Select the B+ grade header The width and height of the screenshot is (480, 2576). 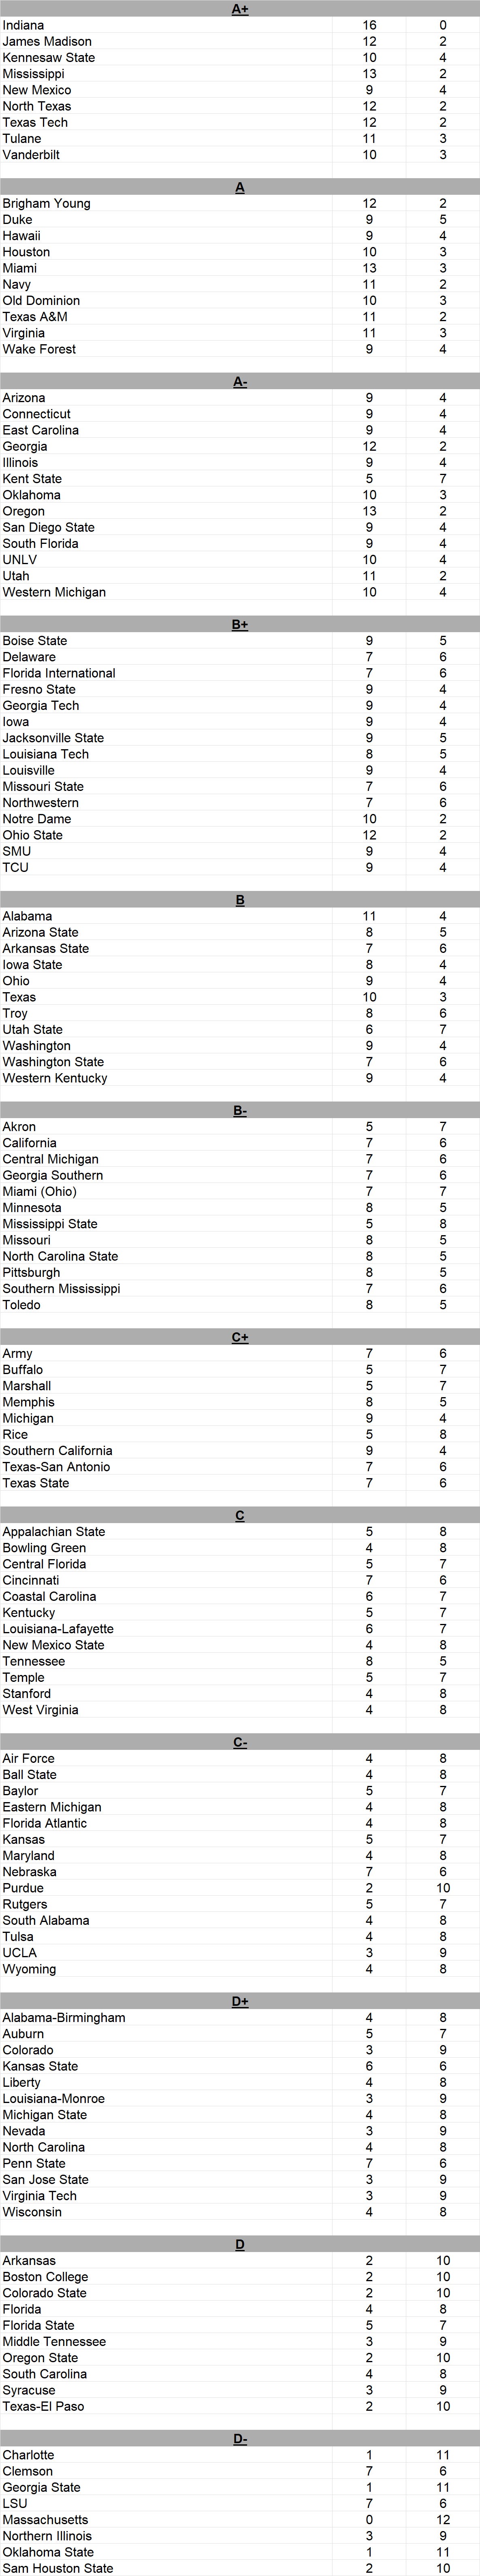[240, 625]
